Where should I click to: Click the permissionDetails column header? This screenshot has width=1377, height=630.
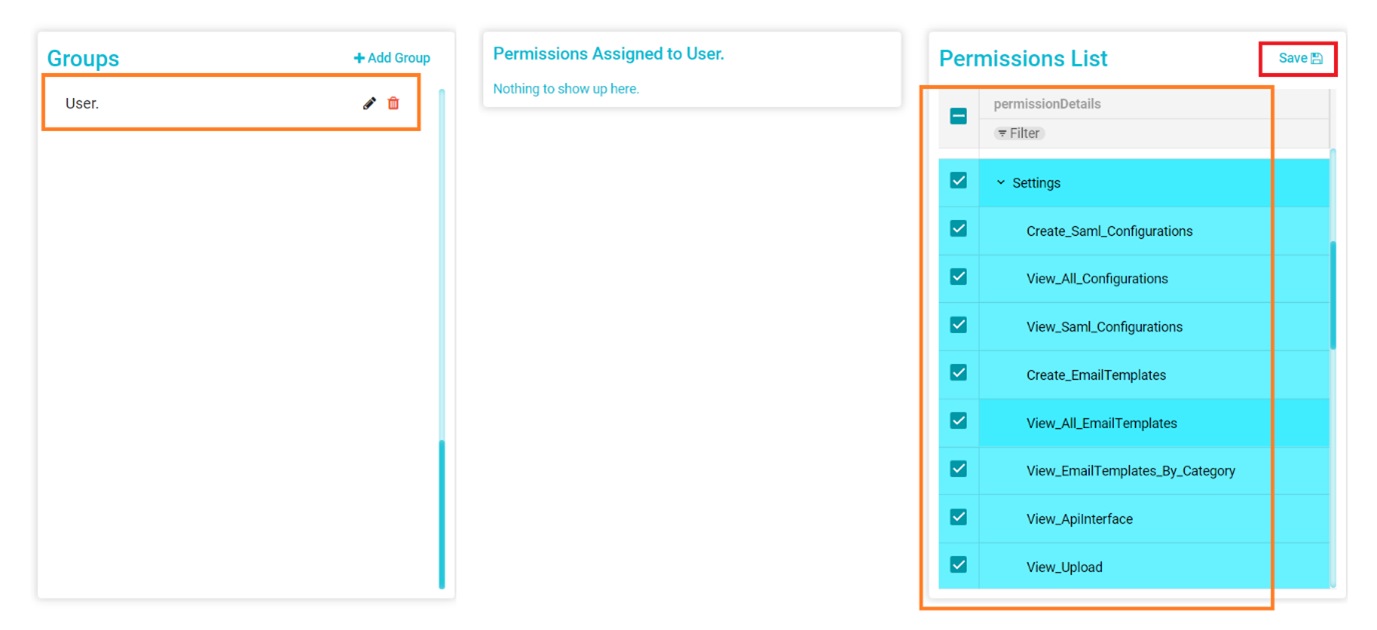coord(1046,104)
